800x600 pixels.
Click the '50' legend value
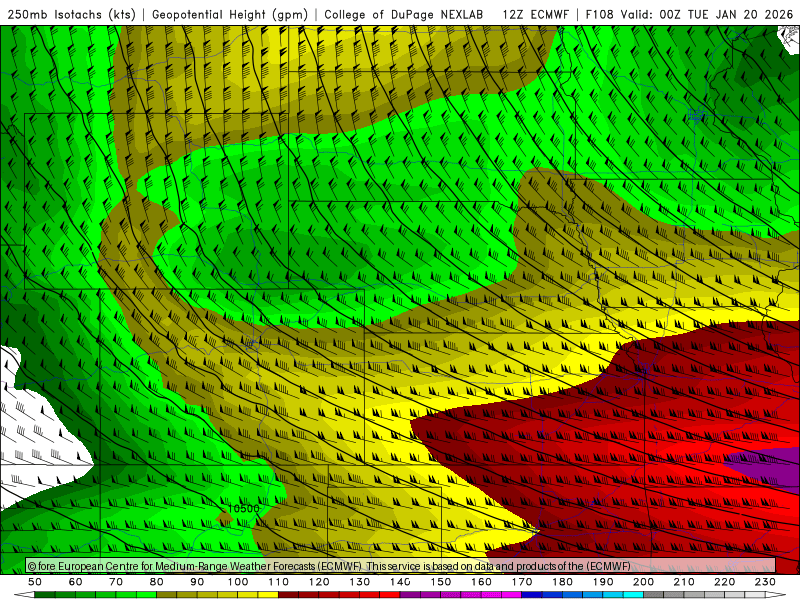[x=35, y=582]
